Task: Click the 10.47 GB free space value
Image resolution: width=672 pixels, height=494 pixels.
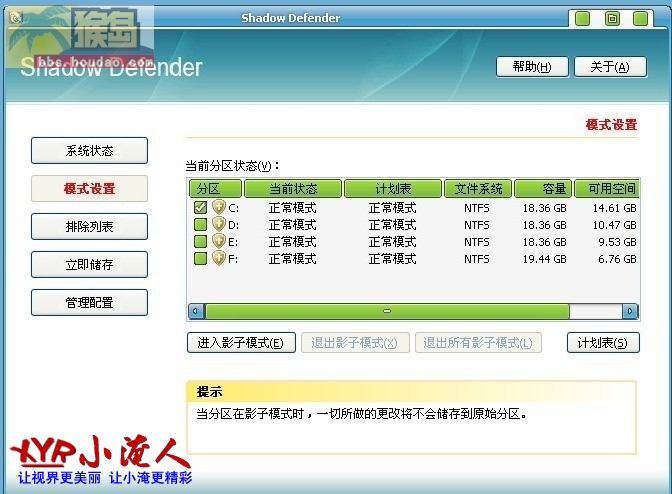Action: 615,225
